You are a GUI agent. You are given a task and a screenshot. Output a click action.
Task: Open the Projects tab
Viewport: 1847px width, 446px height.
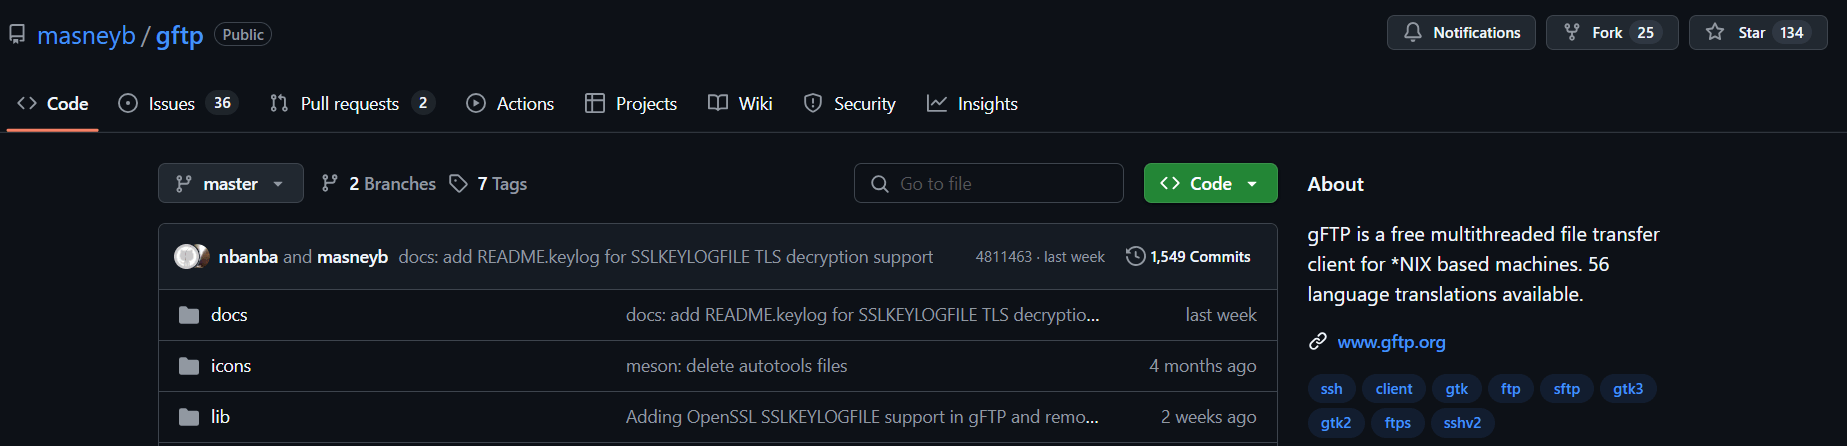(631, 103)
